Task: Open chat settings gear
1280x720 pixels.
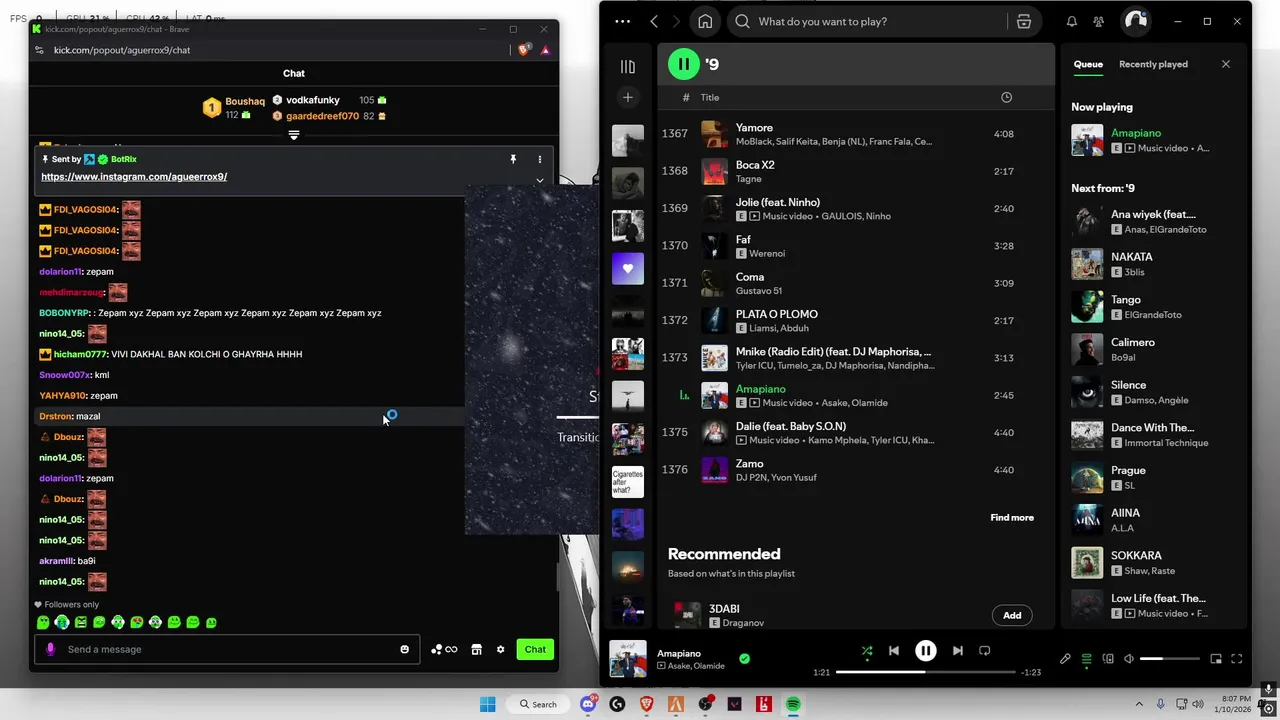Action: coord(501,649)
